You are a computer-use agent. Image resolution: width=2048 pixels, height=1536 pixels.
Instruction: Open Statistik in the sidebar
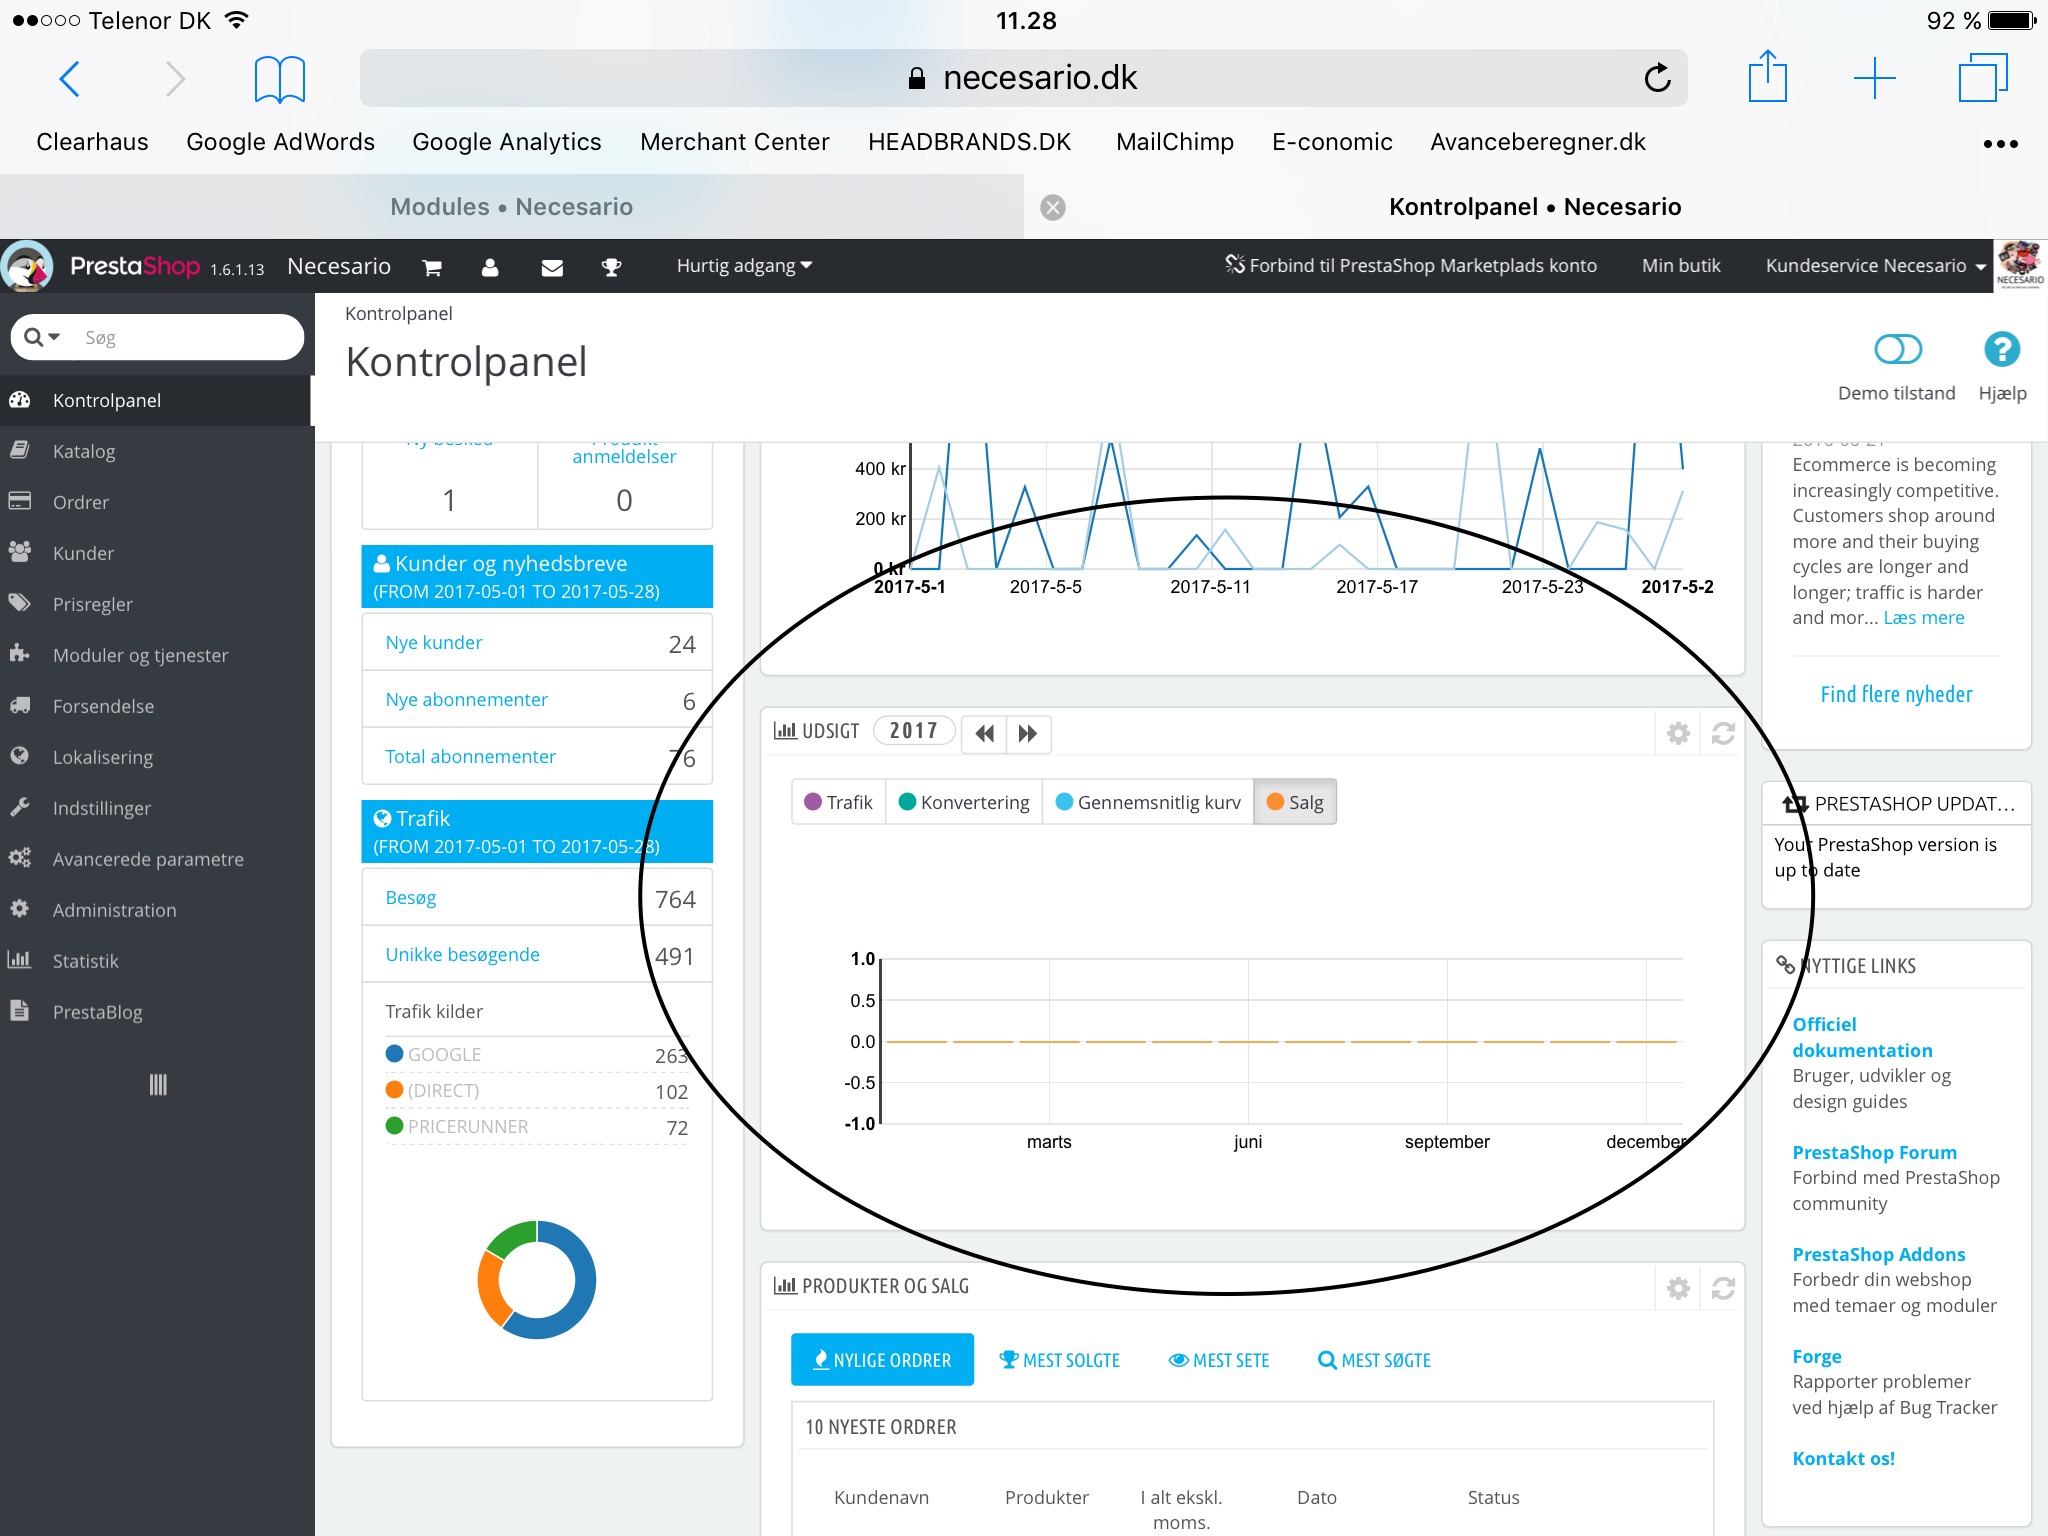(x=157, y=961)
